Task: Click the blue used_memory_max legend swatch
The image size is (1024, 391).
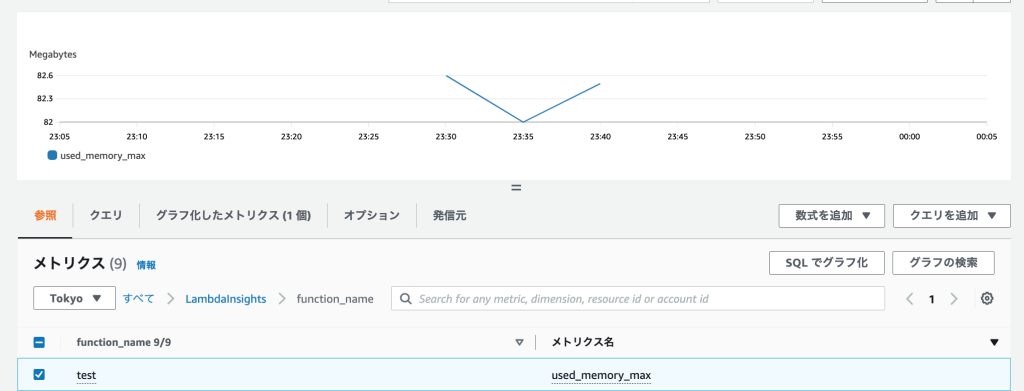Action: (52, 156)
